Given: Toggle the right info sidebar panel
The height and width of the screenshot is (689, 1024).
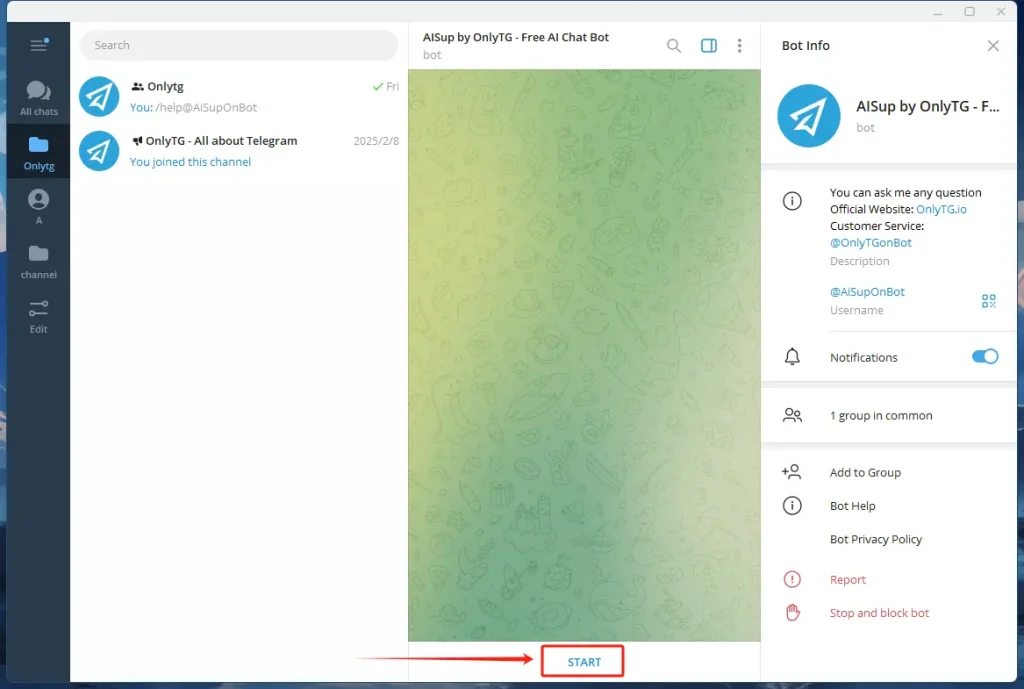Looking at the screenshot, I should [708, 45].
